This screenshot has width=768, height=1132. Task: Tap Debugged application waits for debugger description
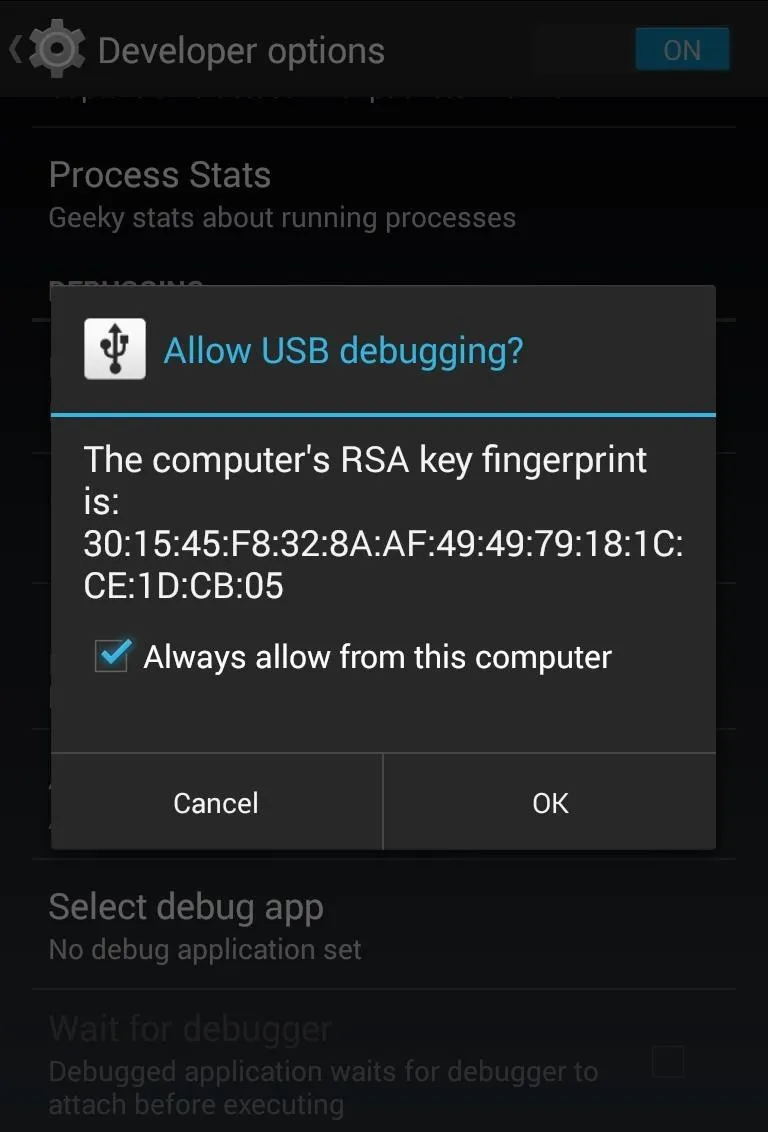(x=323, y=1089)
